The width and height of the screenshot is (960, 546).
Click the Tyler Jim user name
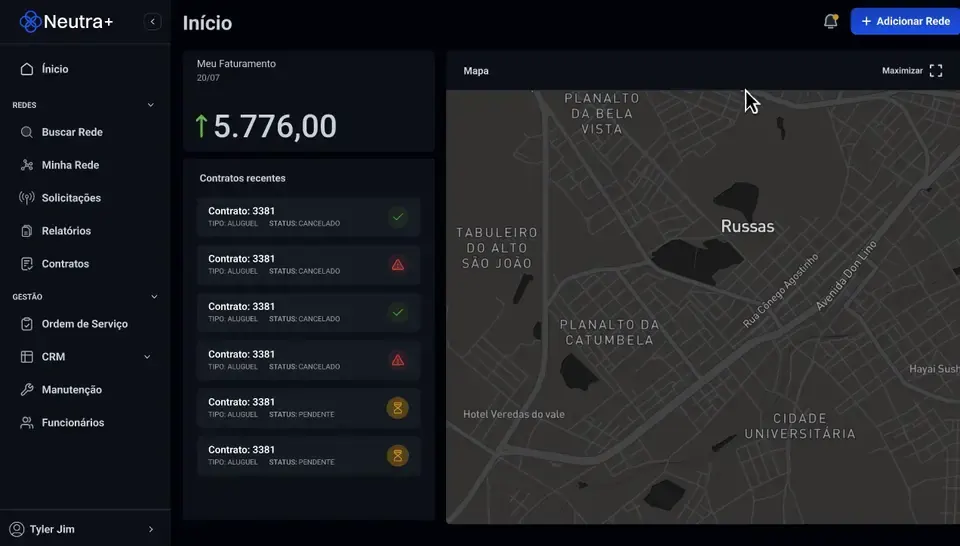pyautogui.click(x=52, y=529)
